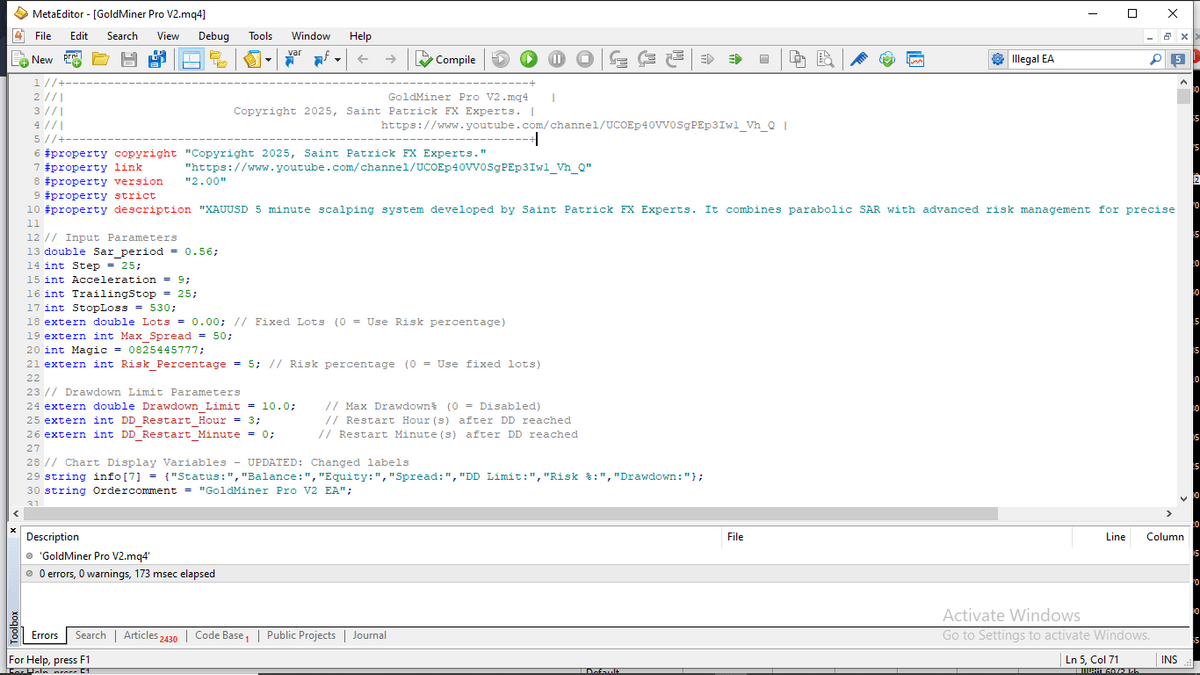Switch to the Journal tab
The image size is (1200, 675).
click(369, 635)
